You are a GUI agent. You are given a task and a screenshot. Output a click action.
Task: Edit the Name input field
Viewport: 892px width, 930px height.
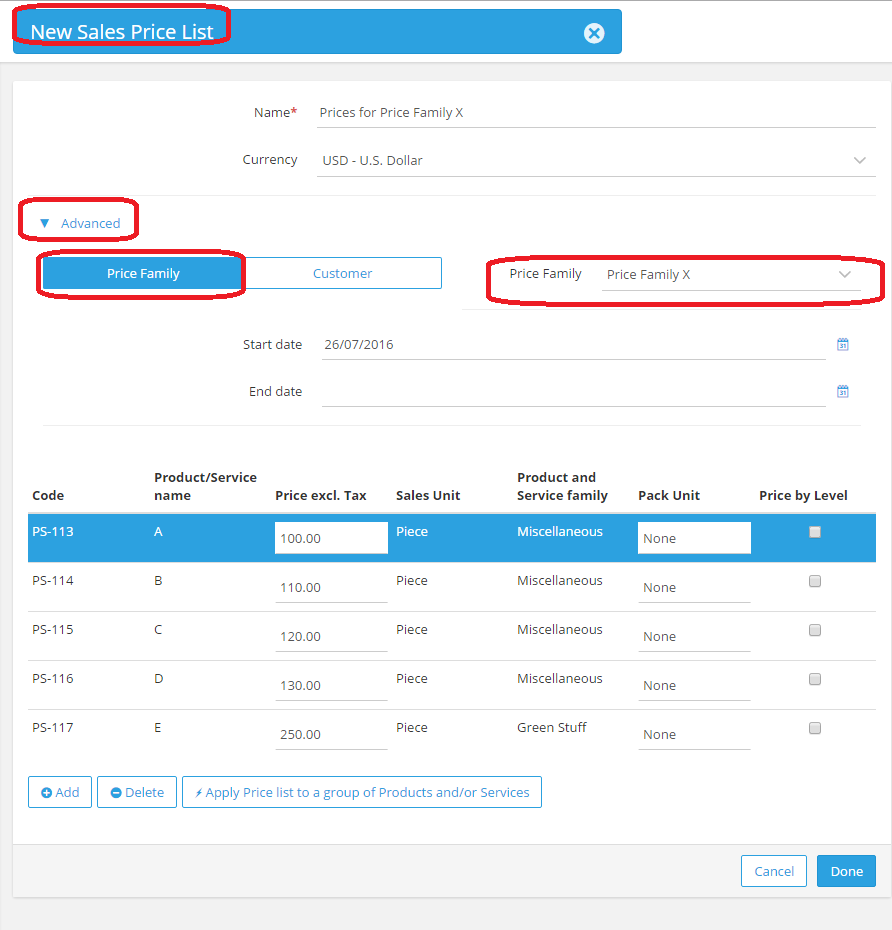tap(595, 113)
